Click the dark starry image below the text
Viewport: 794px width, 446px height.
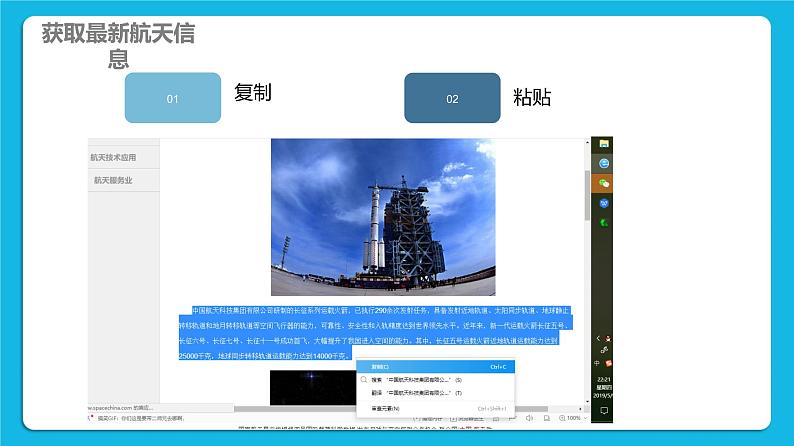point(313,387)
